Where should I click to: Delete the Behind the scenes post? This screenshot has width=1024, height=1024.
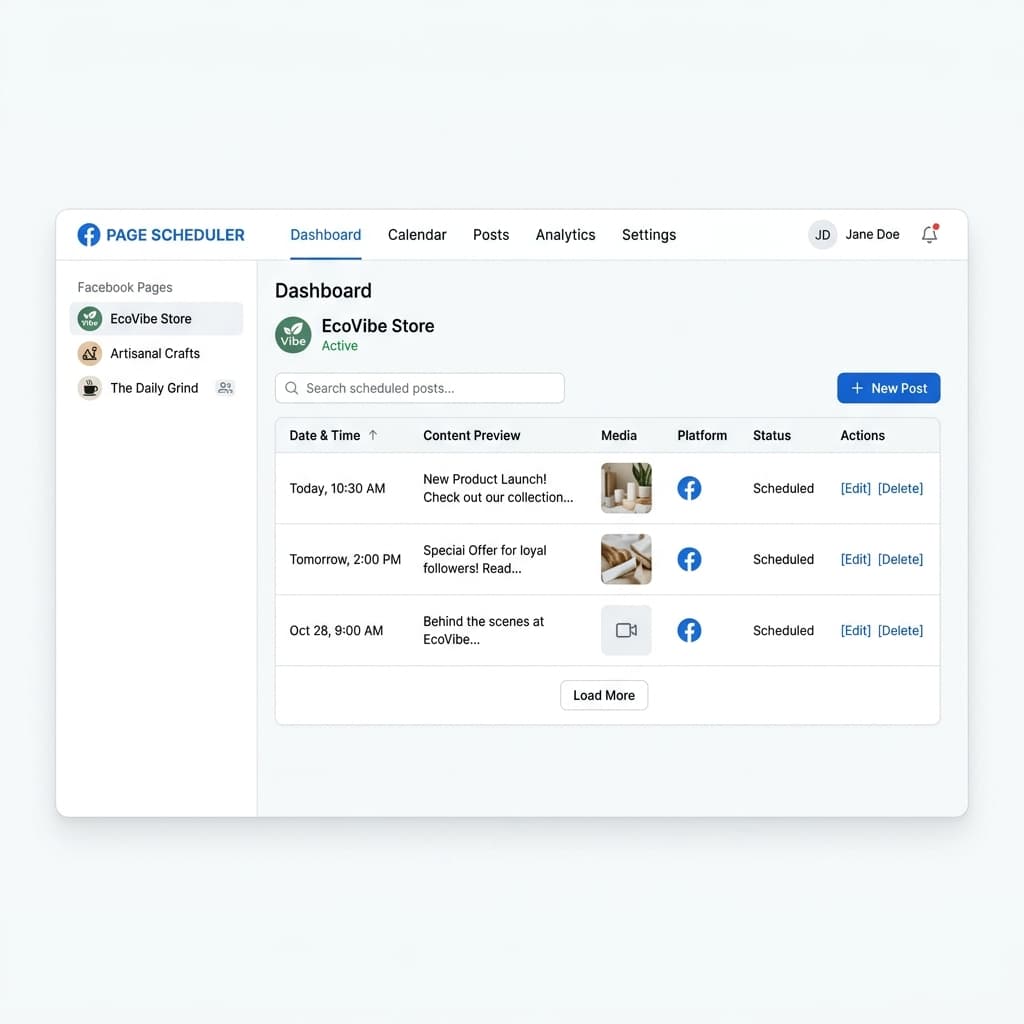(x=901, y=630)
